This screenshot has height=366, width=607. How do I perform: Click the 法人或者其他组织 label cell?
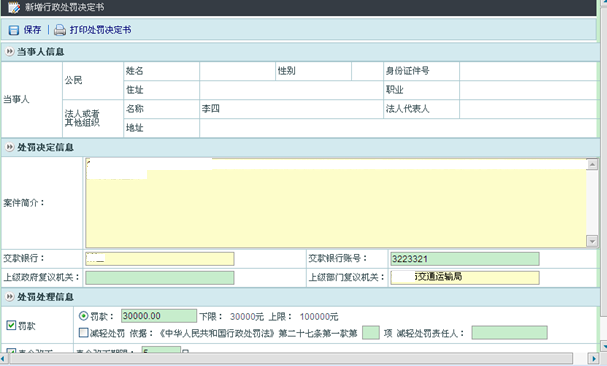point(93,119)
